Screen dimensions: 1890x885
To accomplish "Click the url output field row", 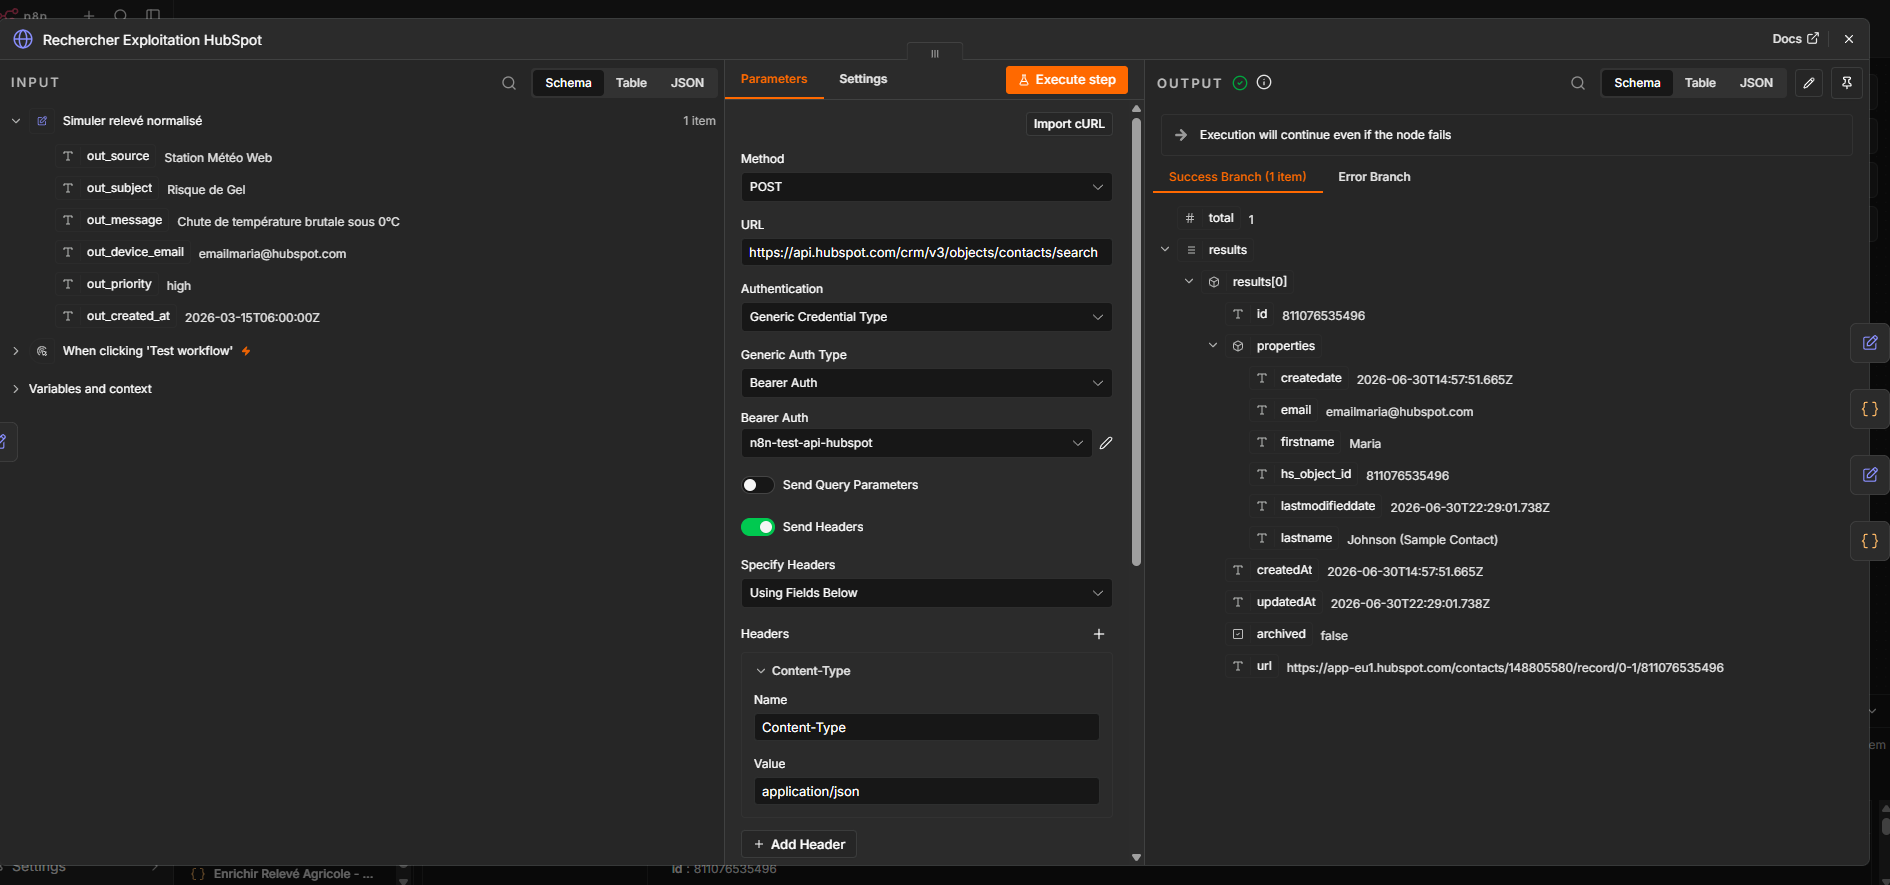I will [1477, 667].
